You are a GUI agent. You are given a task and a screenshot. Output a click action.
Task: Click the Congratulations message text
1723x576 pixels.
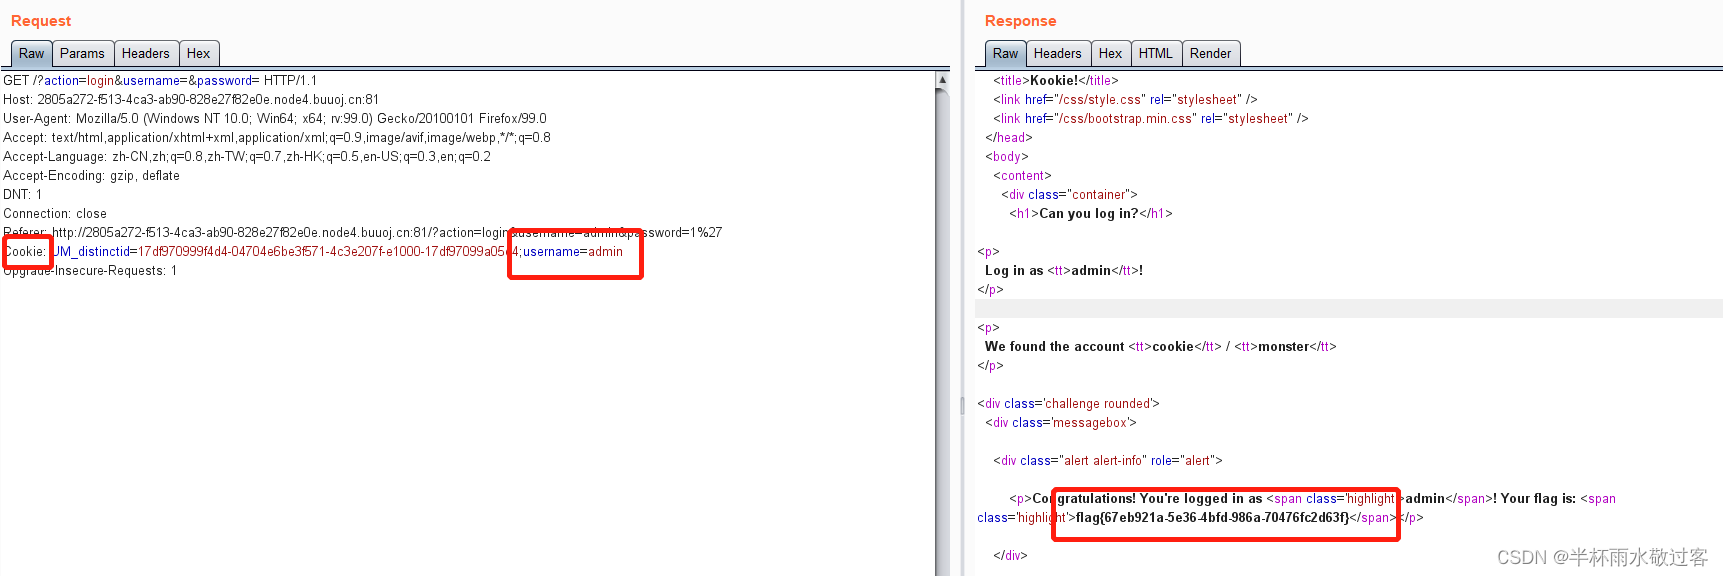pos(1147,499)
